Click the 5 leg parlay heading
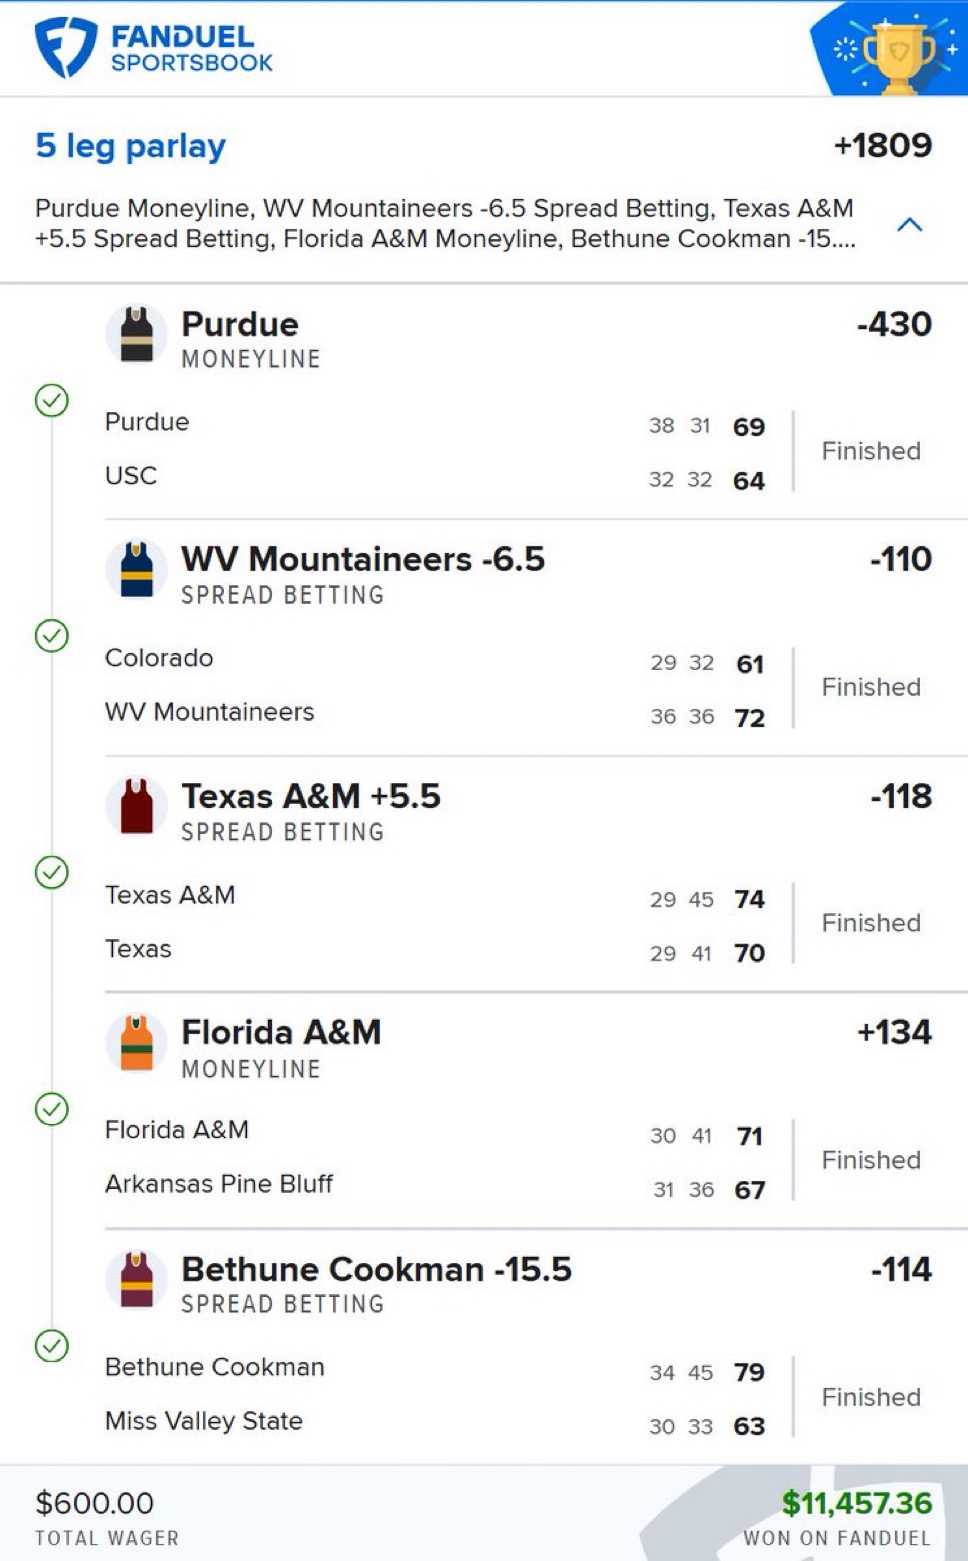 (x=131, y=146)
